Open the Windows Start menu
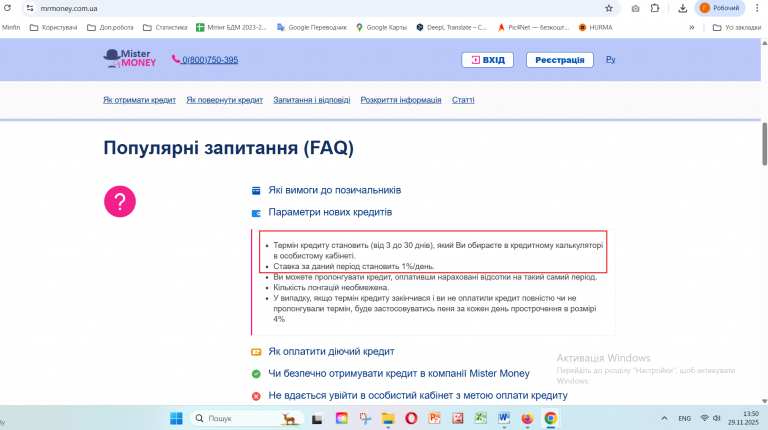768x430 pixels. click(176, 418)
